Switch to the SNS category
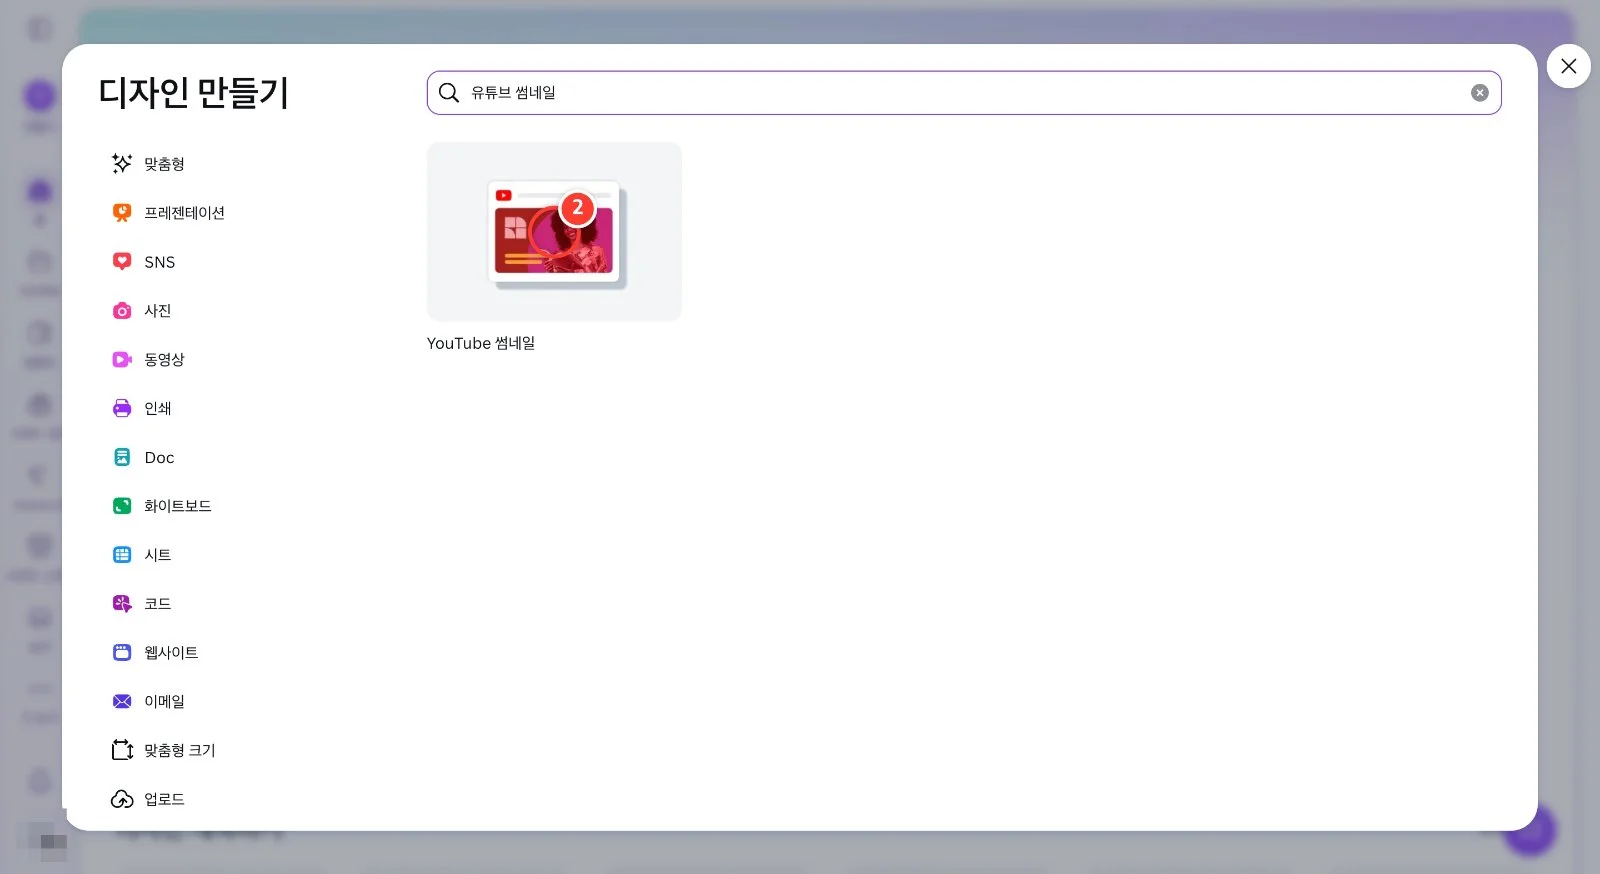This screenshot has width=1600, height=874. click(160, 262)
